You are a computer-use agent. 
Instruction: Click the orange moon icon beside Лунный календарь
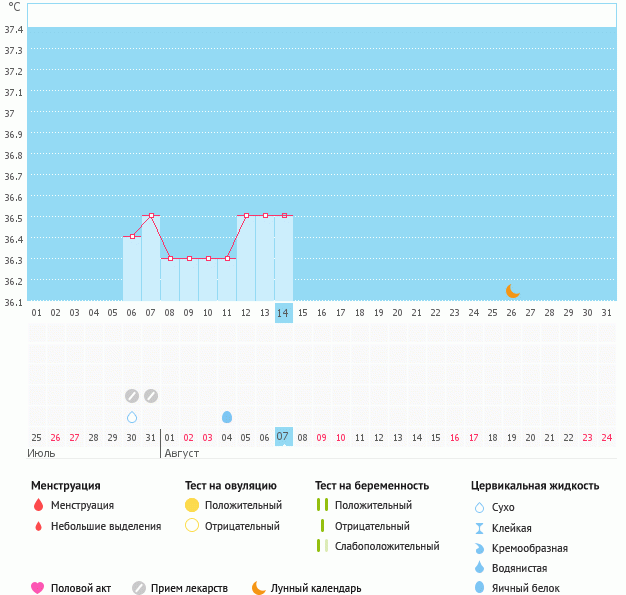point(258,588)
